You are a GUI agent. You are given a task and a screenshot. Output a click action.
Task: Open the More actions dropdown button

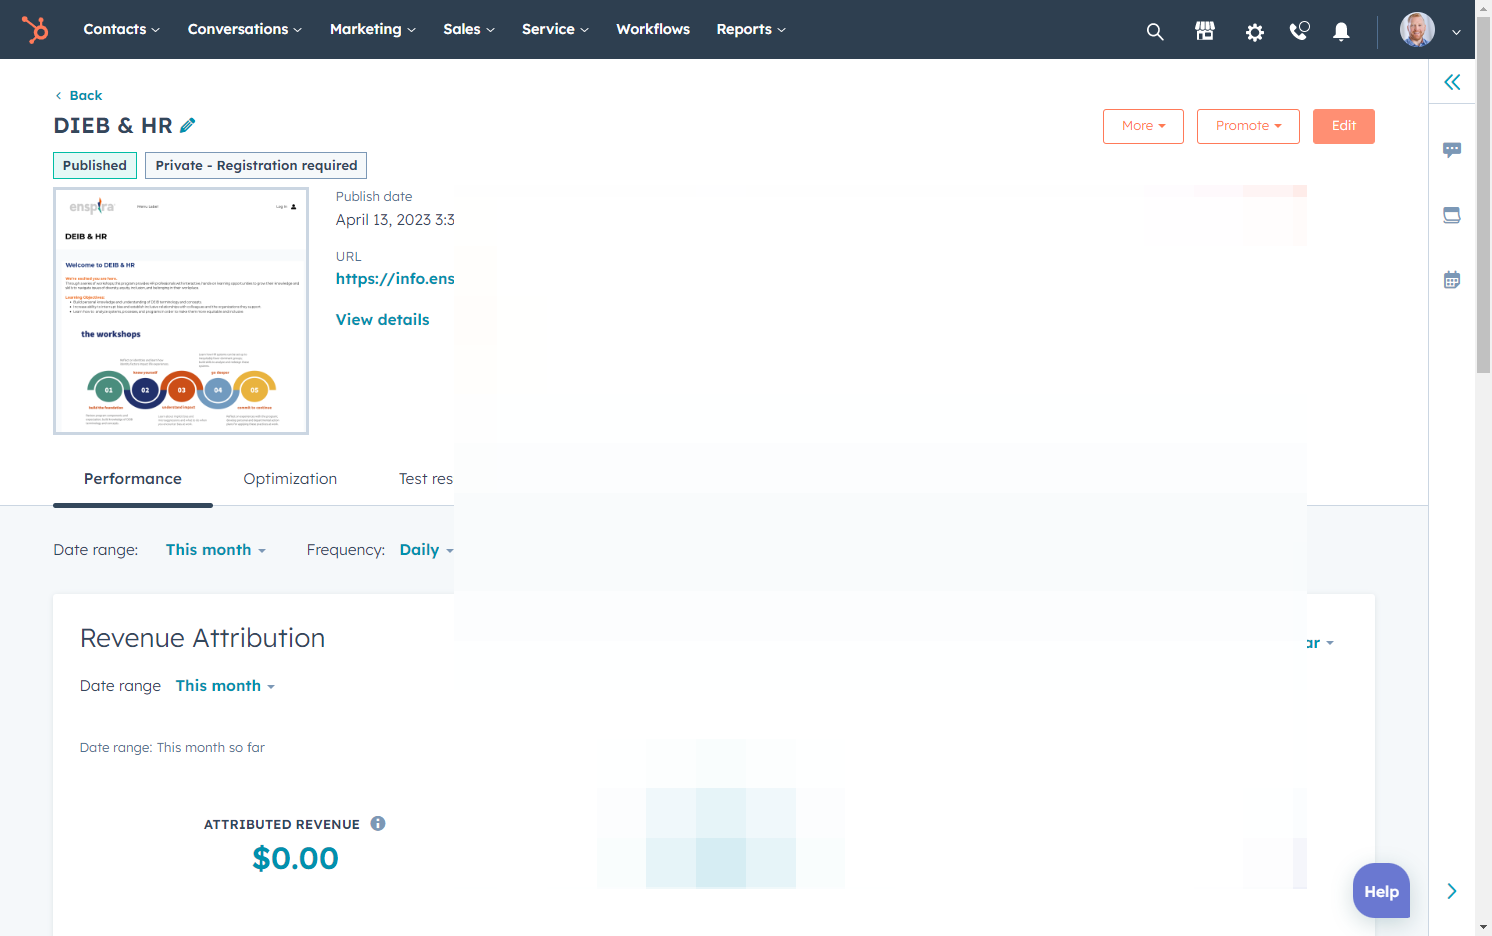click(1143, 126)
